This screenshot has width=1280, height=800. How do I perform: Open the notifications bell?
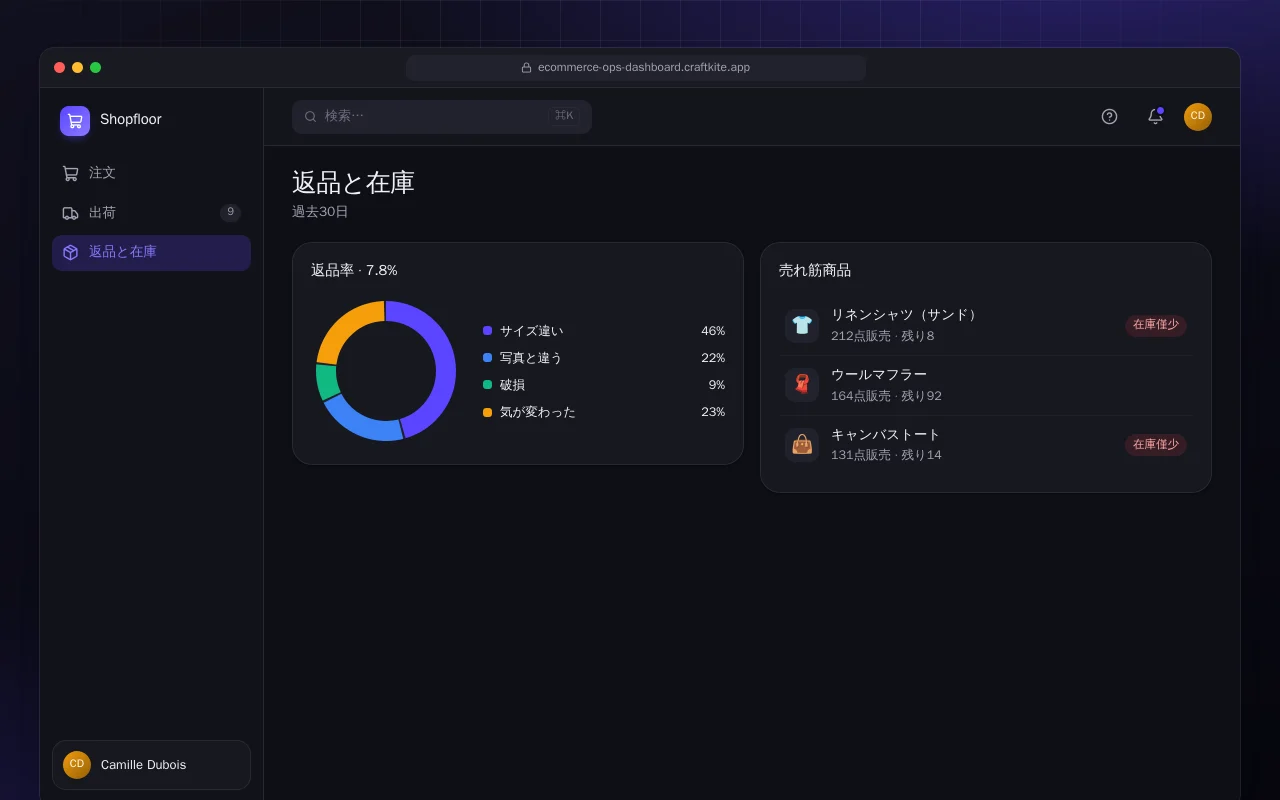tap(1155, 116)
